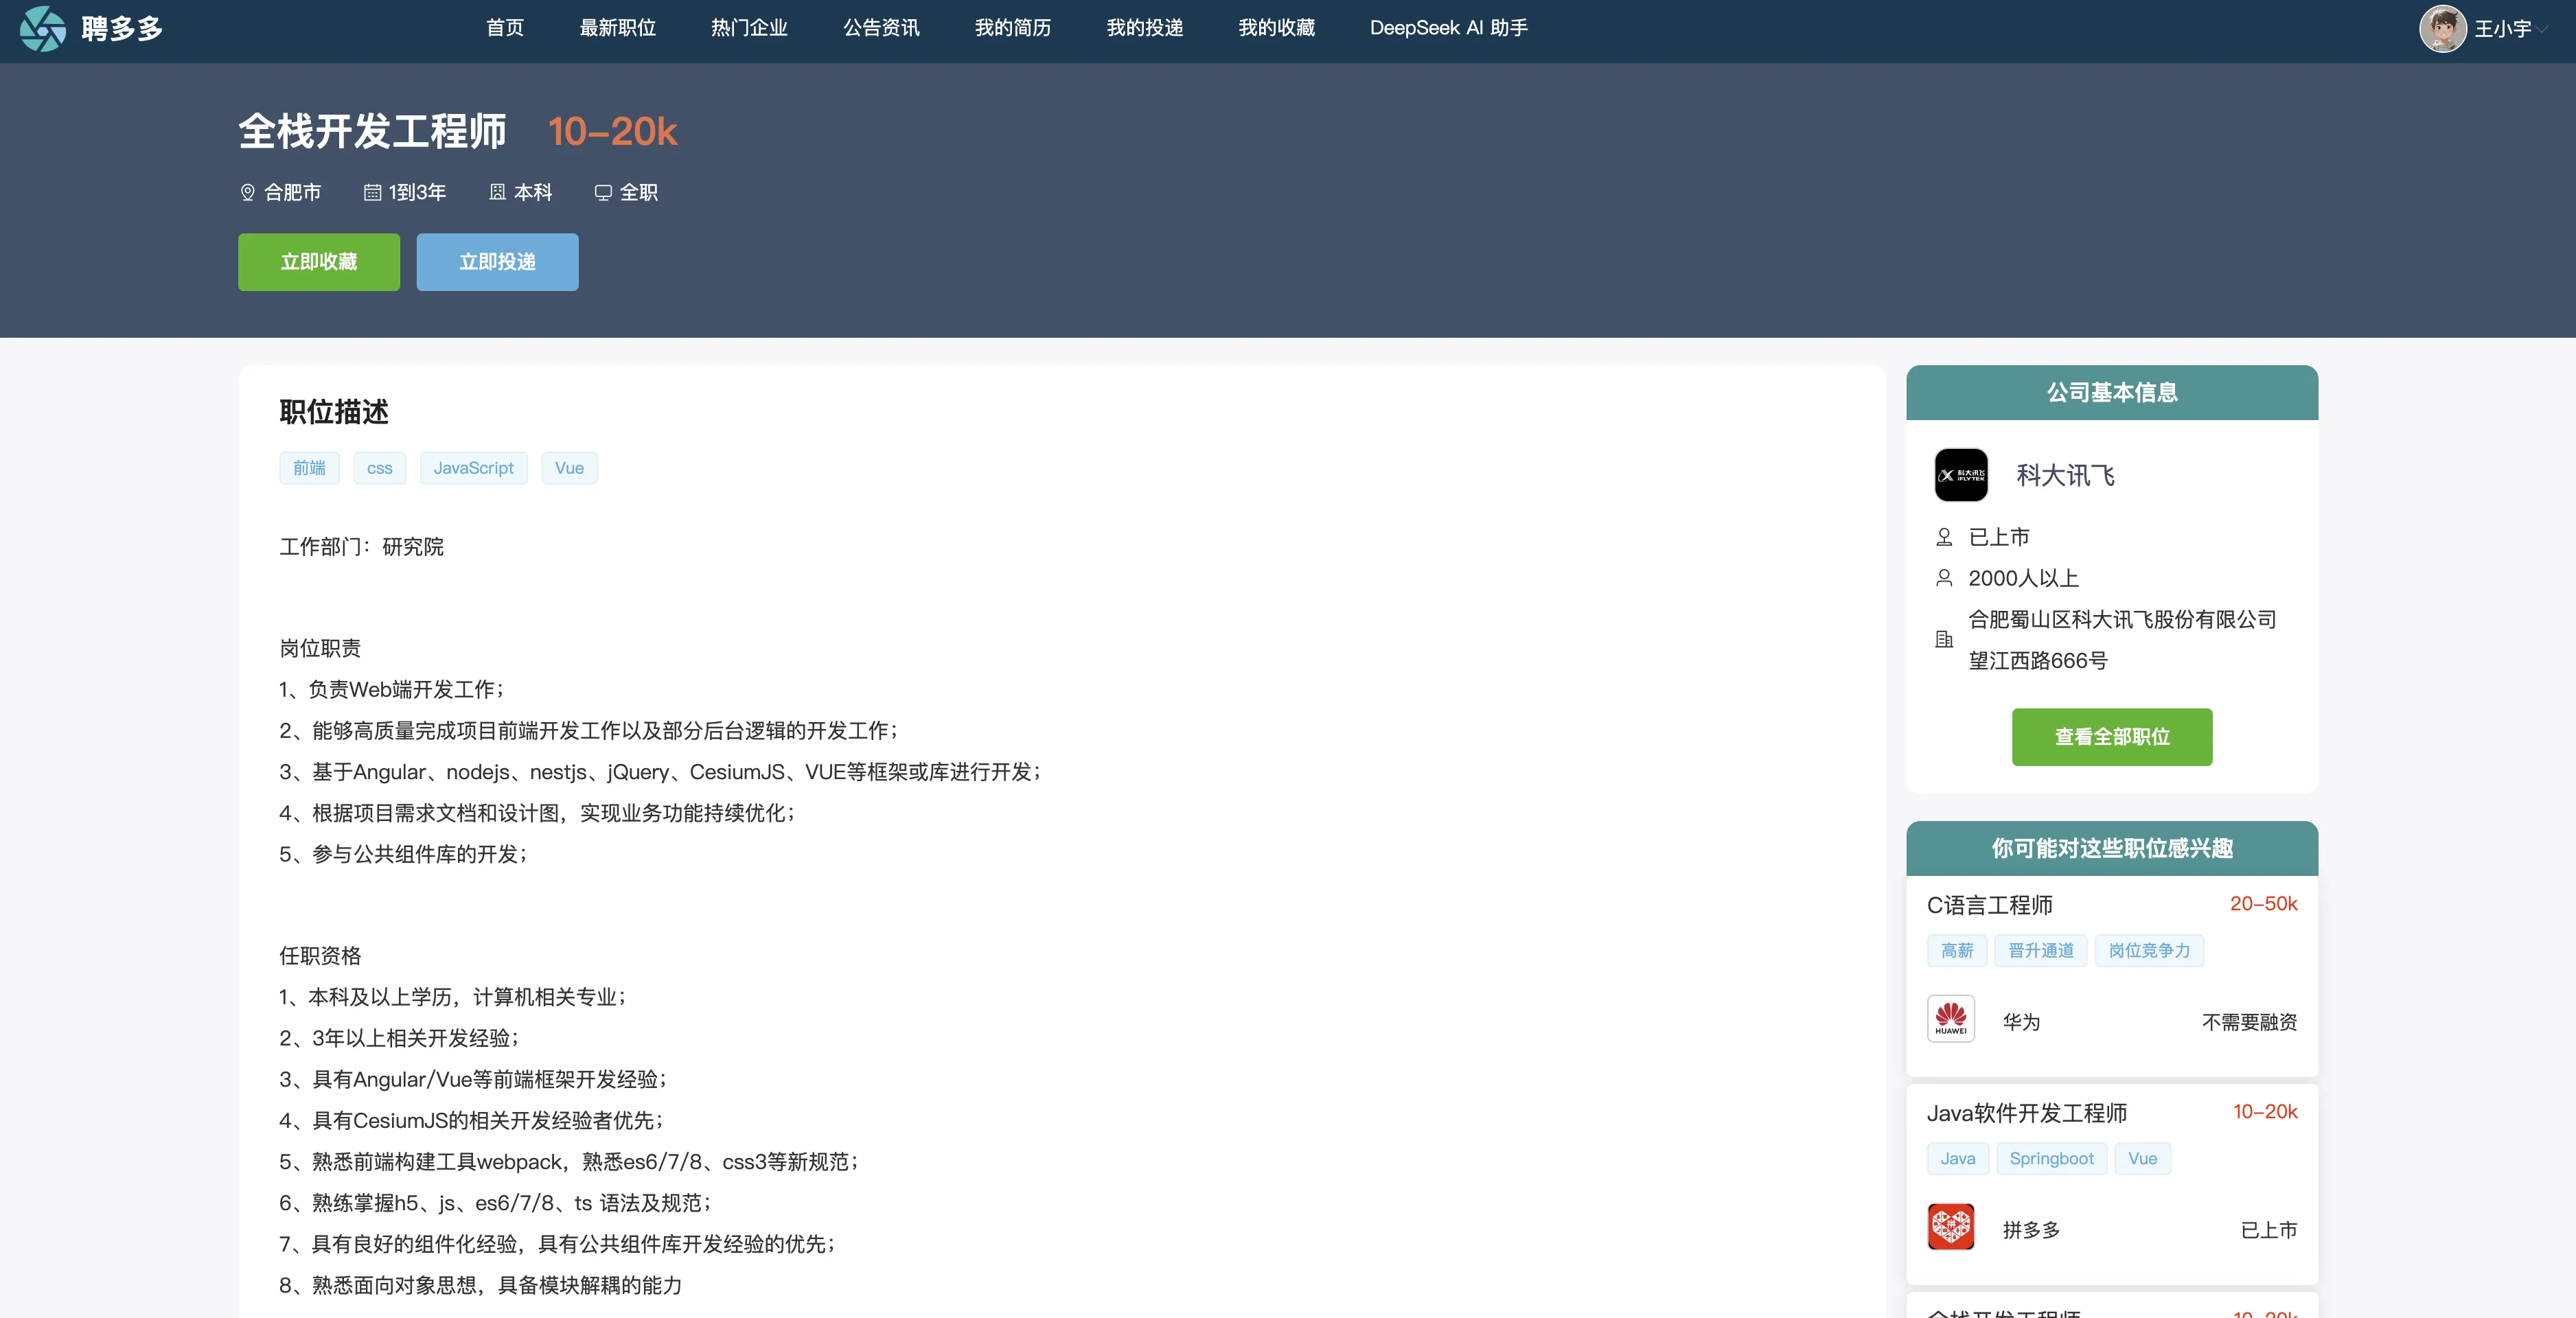Click the monitor icon next to 全职

603,192
